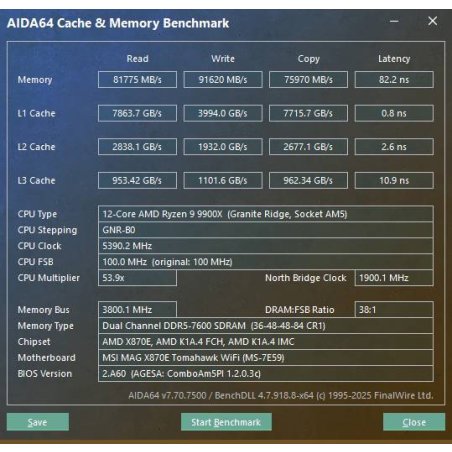Close window with the X icon
The width and height of the screenshot is (452, 452).
coord(432,21)
